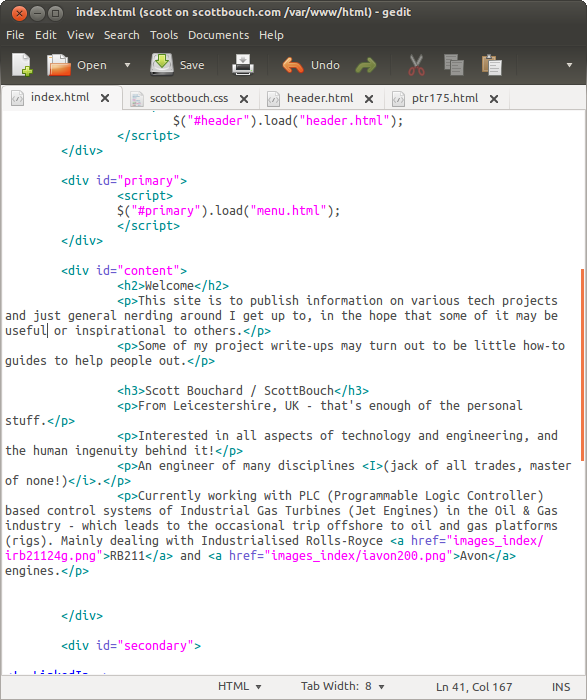Click the ptr175.html tab file icon
Viewport: 587px width, 700px height.
(x=398, y=99)
